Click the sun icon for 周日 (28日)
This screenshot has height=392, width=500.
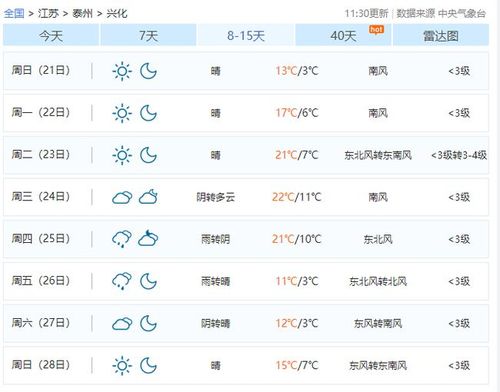(122, 365)
